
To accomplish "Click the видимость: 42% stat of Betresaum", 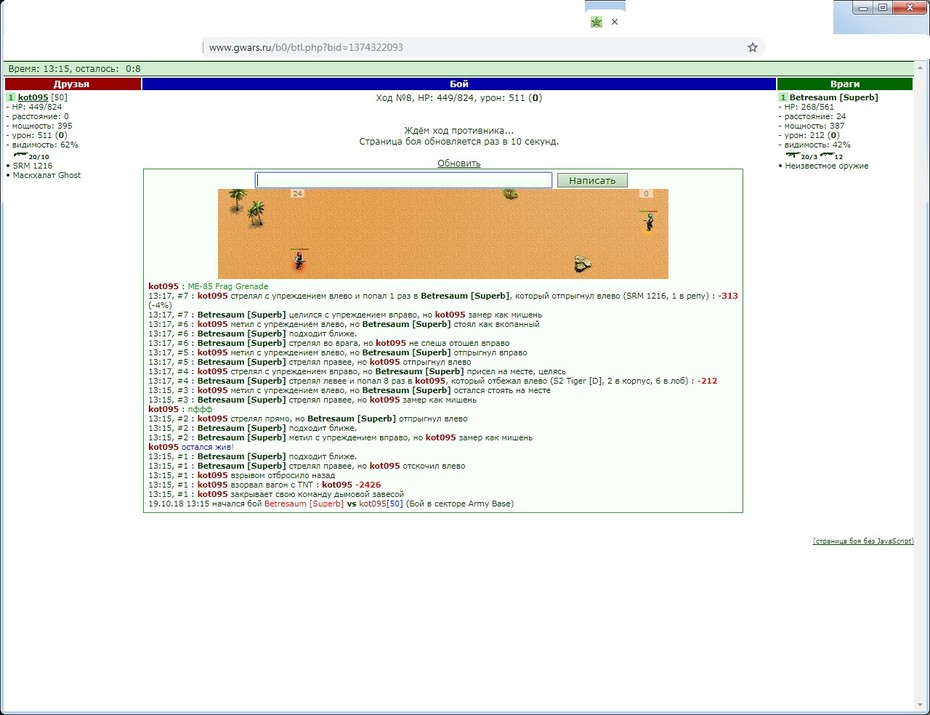I will tap(817, 145).
